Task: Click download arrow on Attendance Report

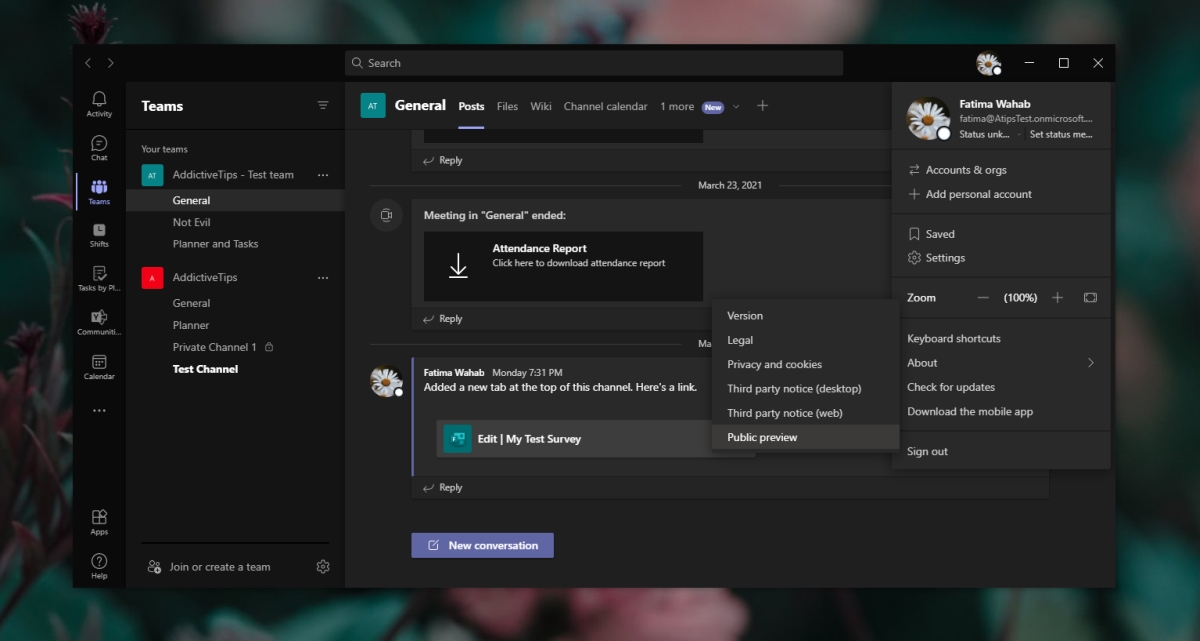Action: click(458, 265)
